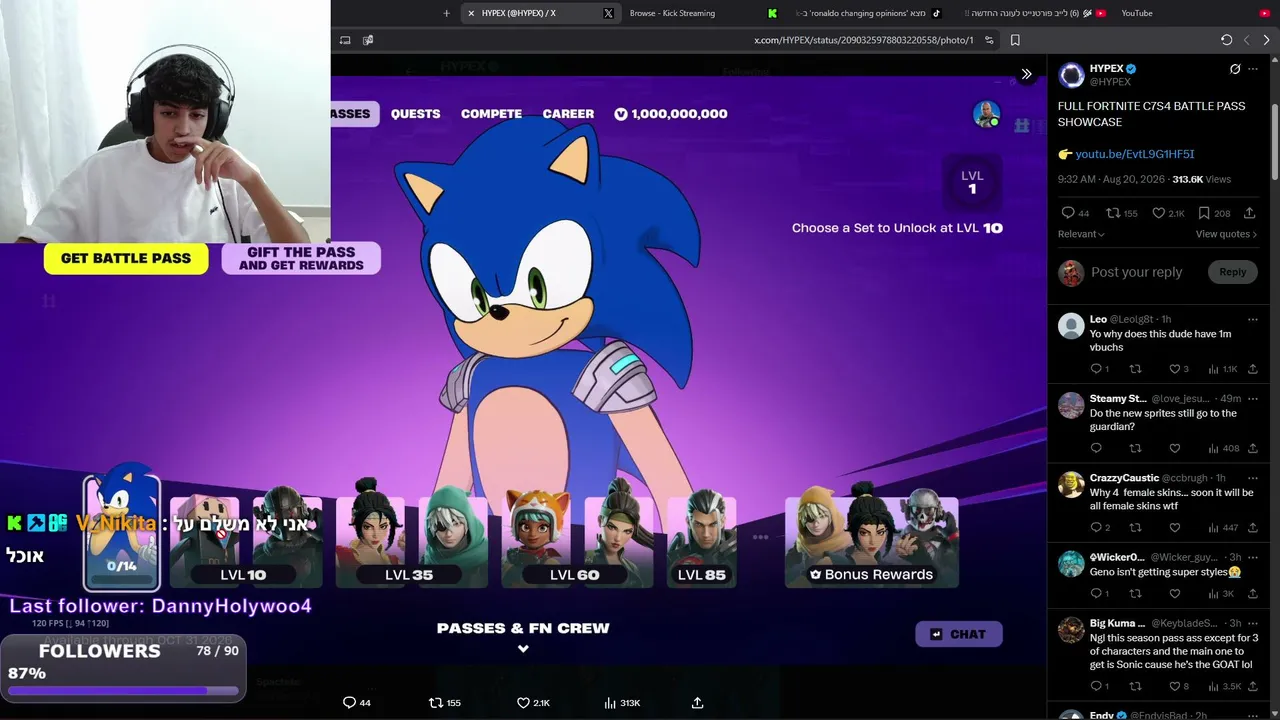Switch to 'ronaldo changing opinions' TikTok tab

click(x=868, y=13)
